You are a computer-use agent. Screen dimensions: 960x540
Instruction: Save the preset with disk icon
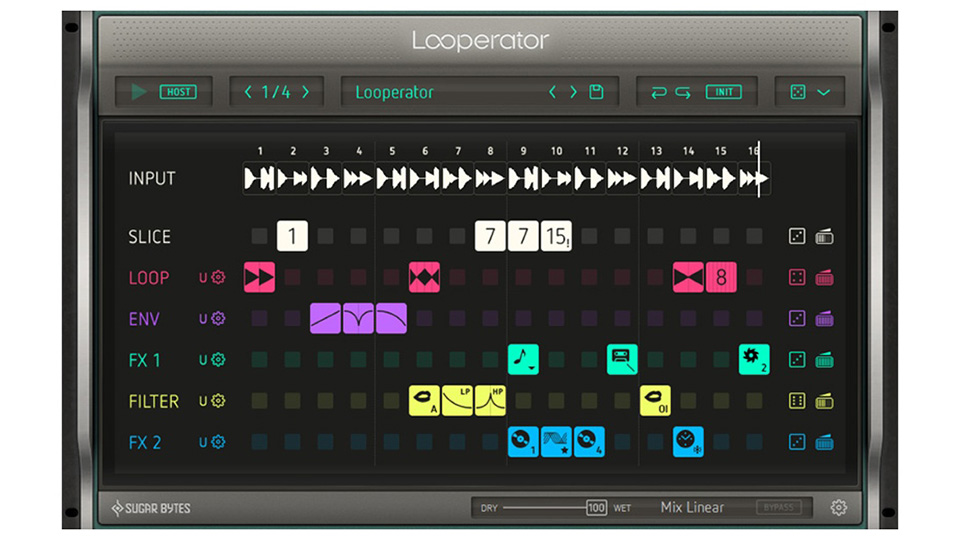(x=597, y=92)
